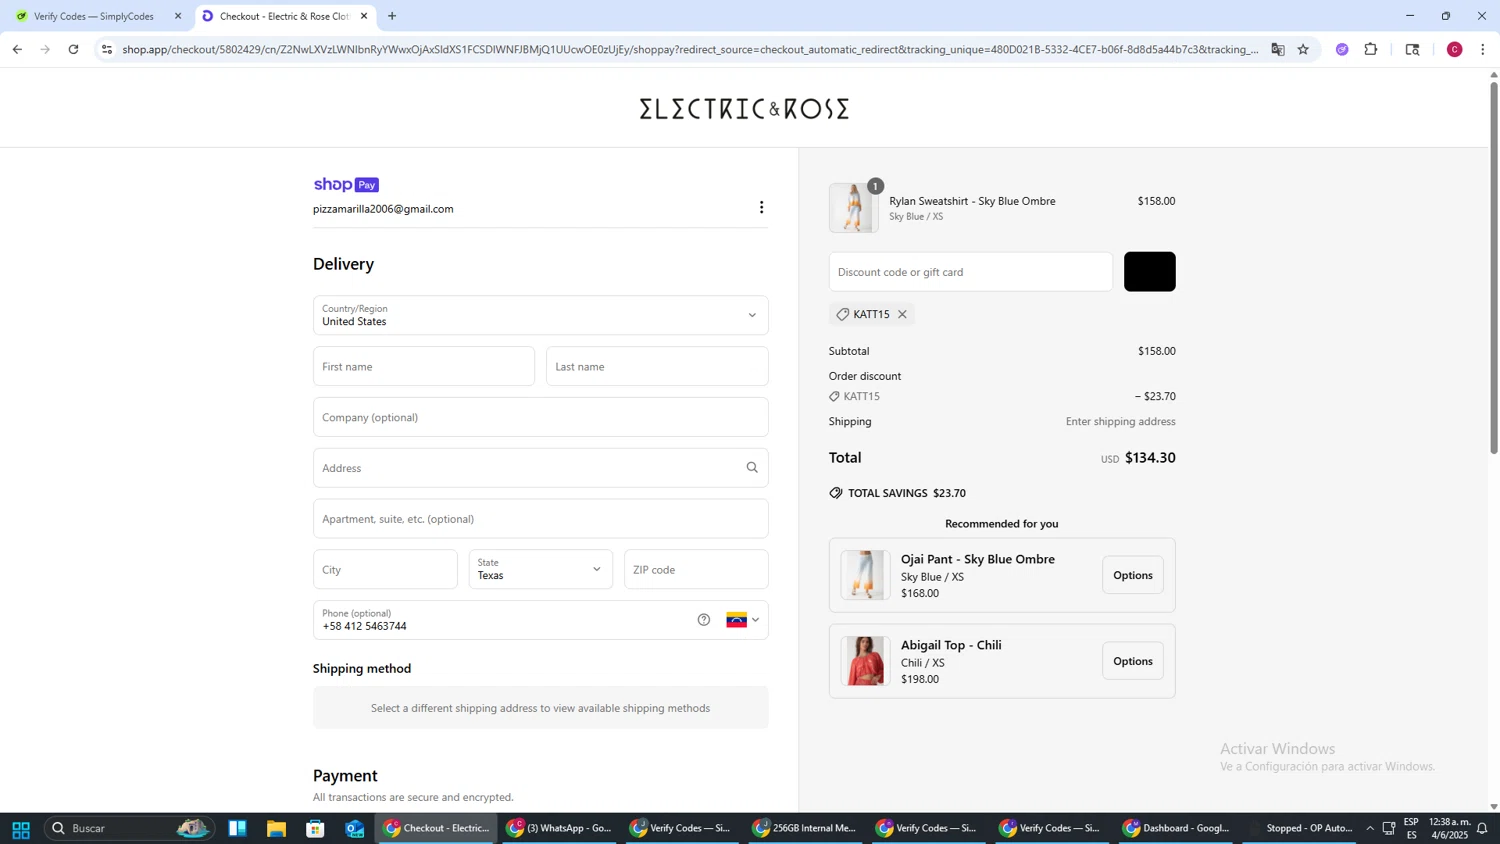The width and height of the screenshot is (1500, 844).
Task: Open the Ojai Pant product thumbnail
Action: (x=864, y=575)
